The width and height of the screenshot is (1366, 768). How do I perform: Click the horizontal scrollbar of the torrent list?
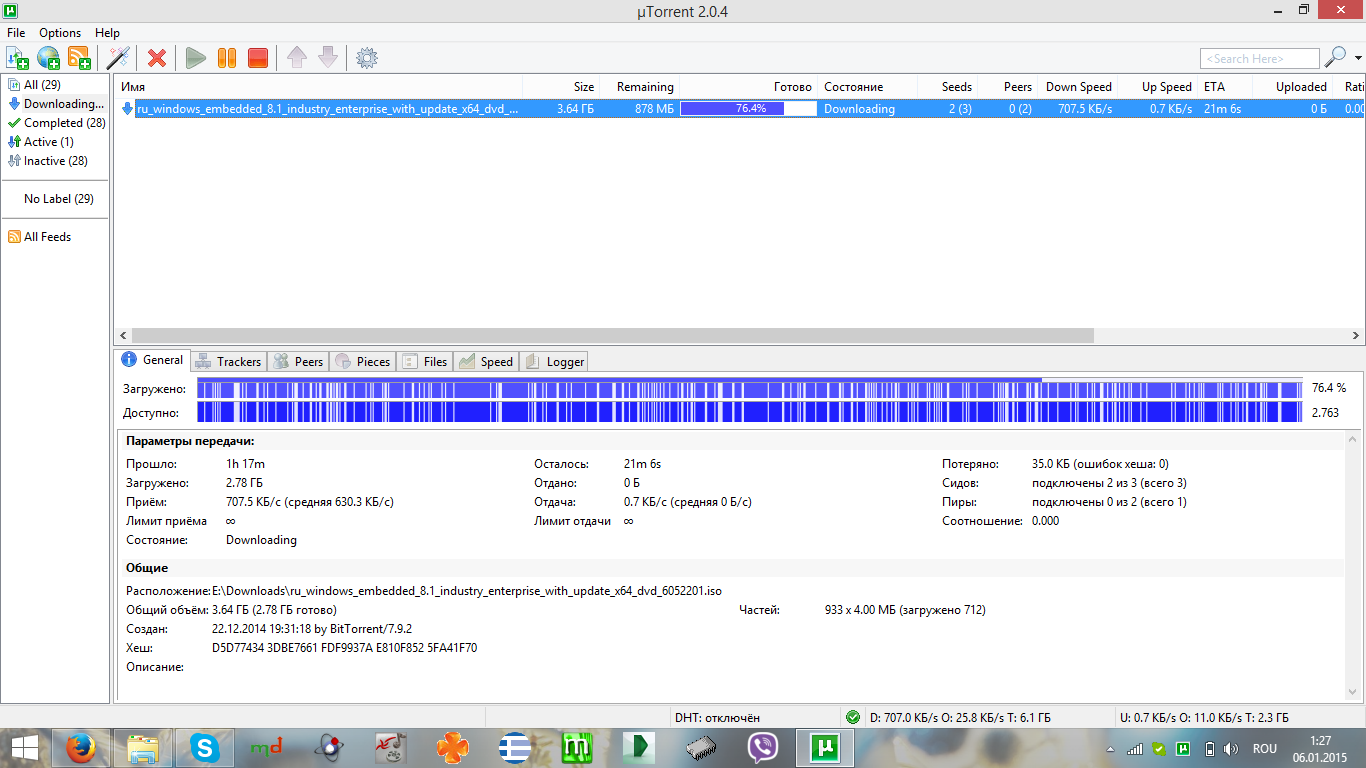pos(612,336)
